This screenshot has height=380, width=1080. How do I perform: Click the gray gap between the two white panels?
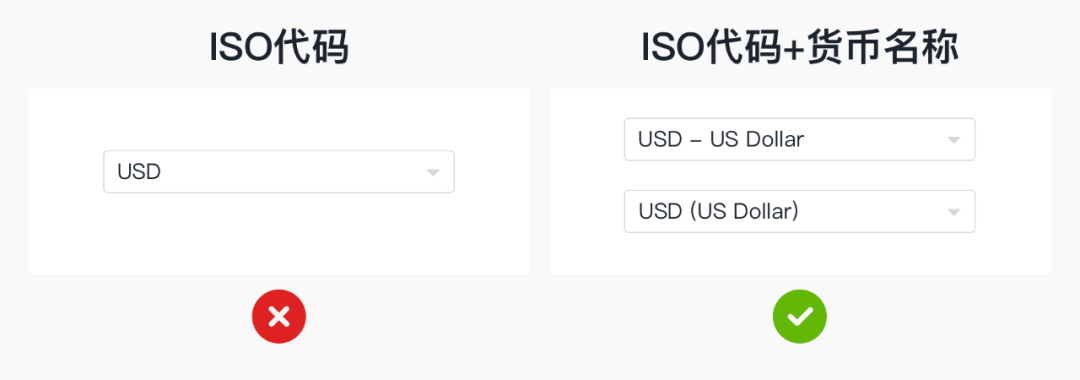click(x=540, y=181)
